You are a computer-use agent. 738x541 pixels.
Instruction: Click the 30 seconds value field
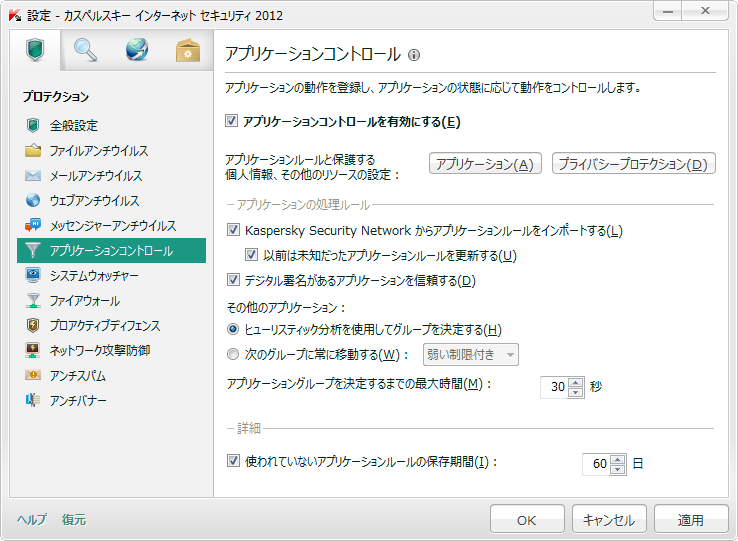(555, 387)
